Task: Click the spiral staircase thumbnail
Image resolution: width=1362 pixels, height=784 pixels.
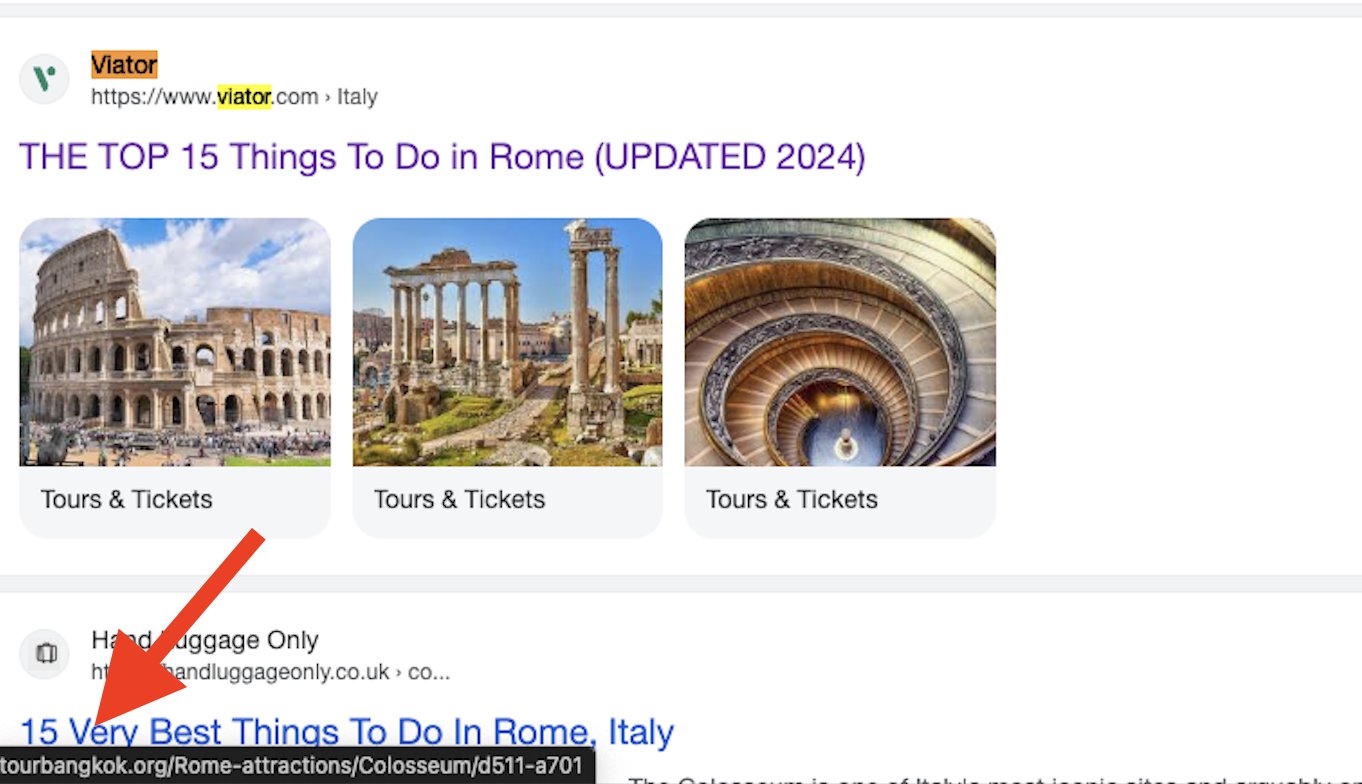Action: click(x=840, y=342)
